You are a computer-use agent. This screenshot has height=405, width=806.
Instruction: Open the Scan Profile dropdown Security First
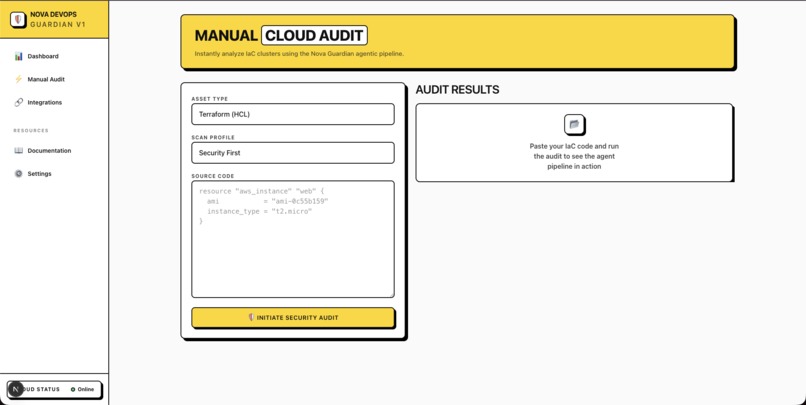click(x=293, y=153)
